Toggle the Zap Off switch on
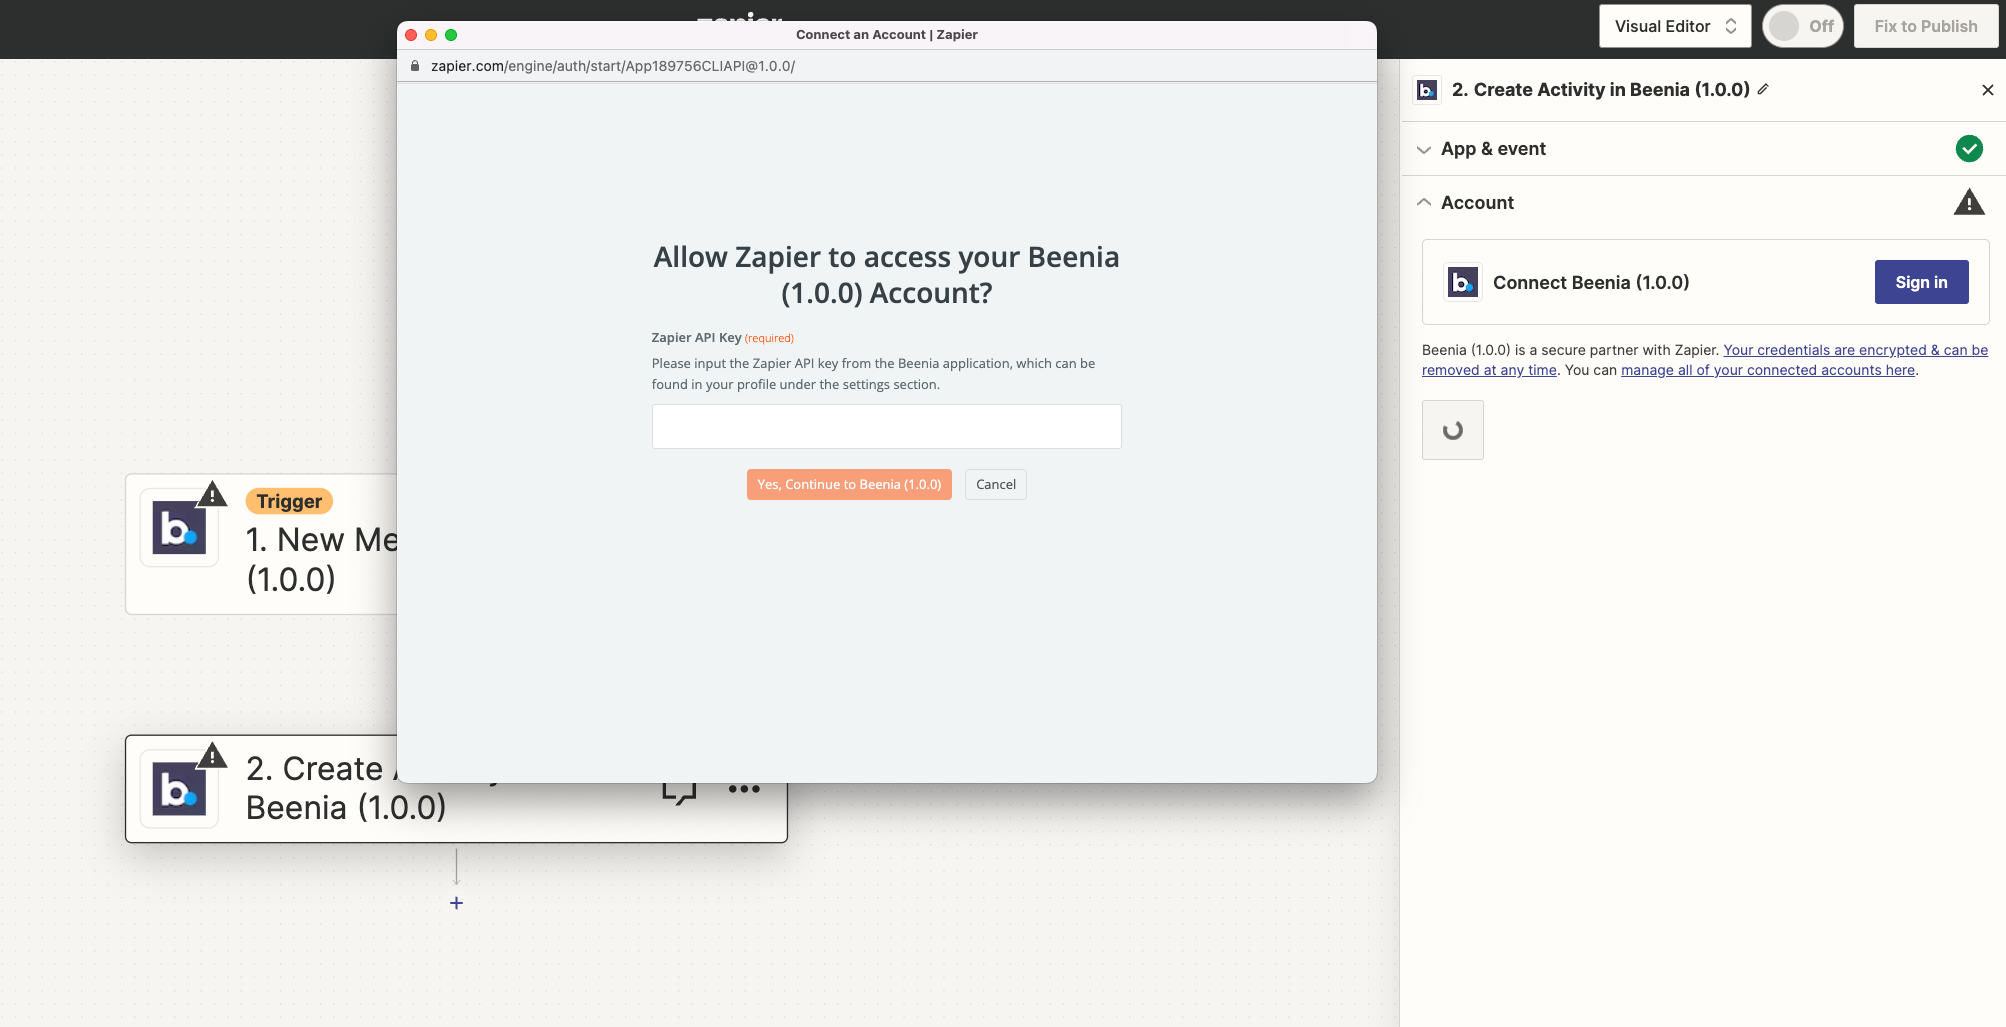This screenshot has width=2006, height=1027. tap(1802, 26)
